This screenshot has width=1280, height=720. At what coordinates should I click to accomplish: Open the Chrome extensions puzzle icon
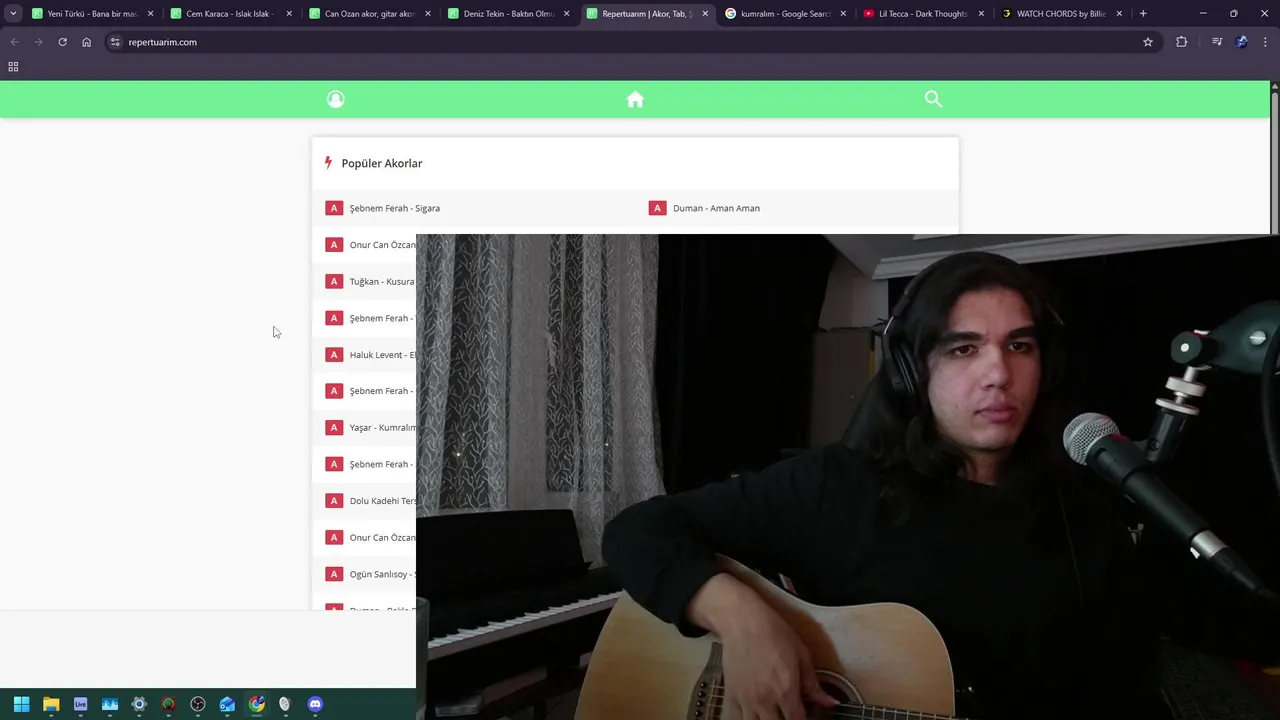click(x=1181, y=42)
